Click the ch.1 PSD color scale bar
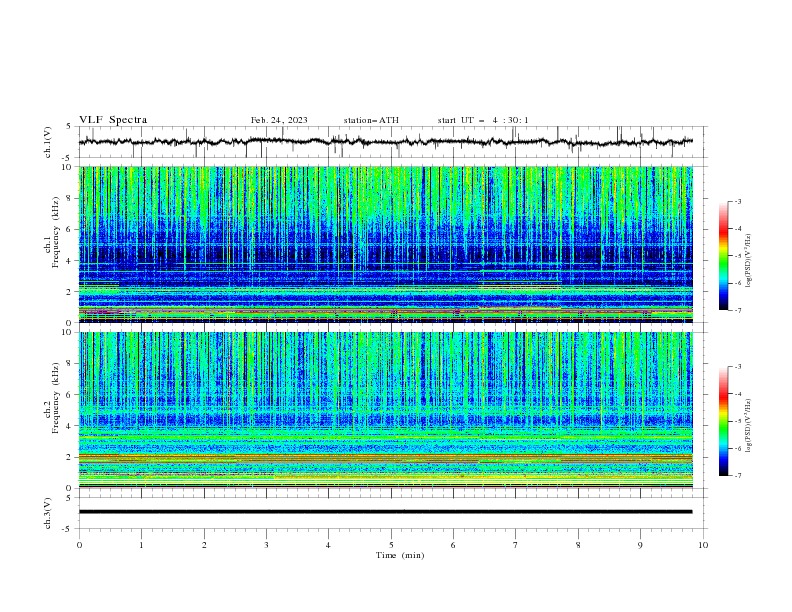Screen dimensions: 792x612 click(x=723, y=256)
